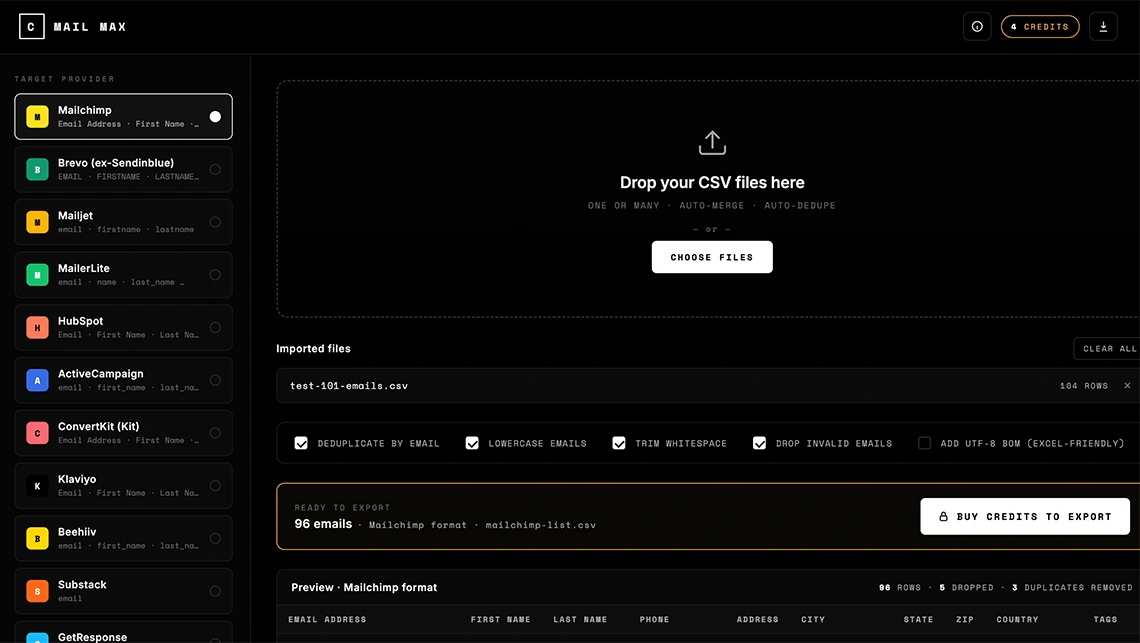Click the yellow Mailchimp provider icon

click(37, 116)
